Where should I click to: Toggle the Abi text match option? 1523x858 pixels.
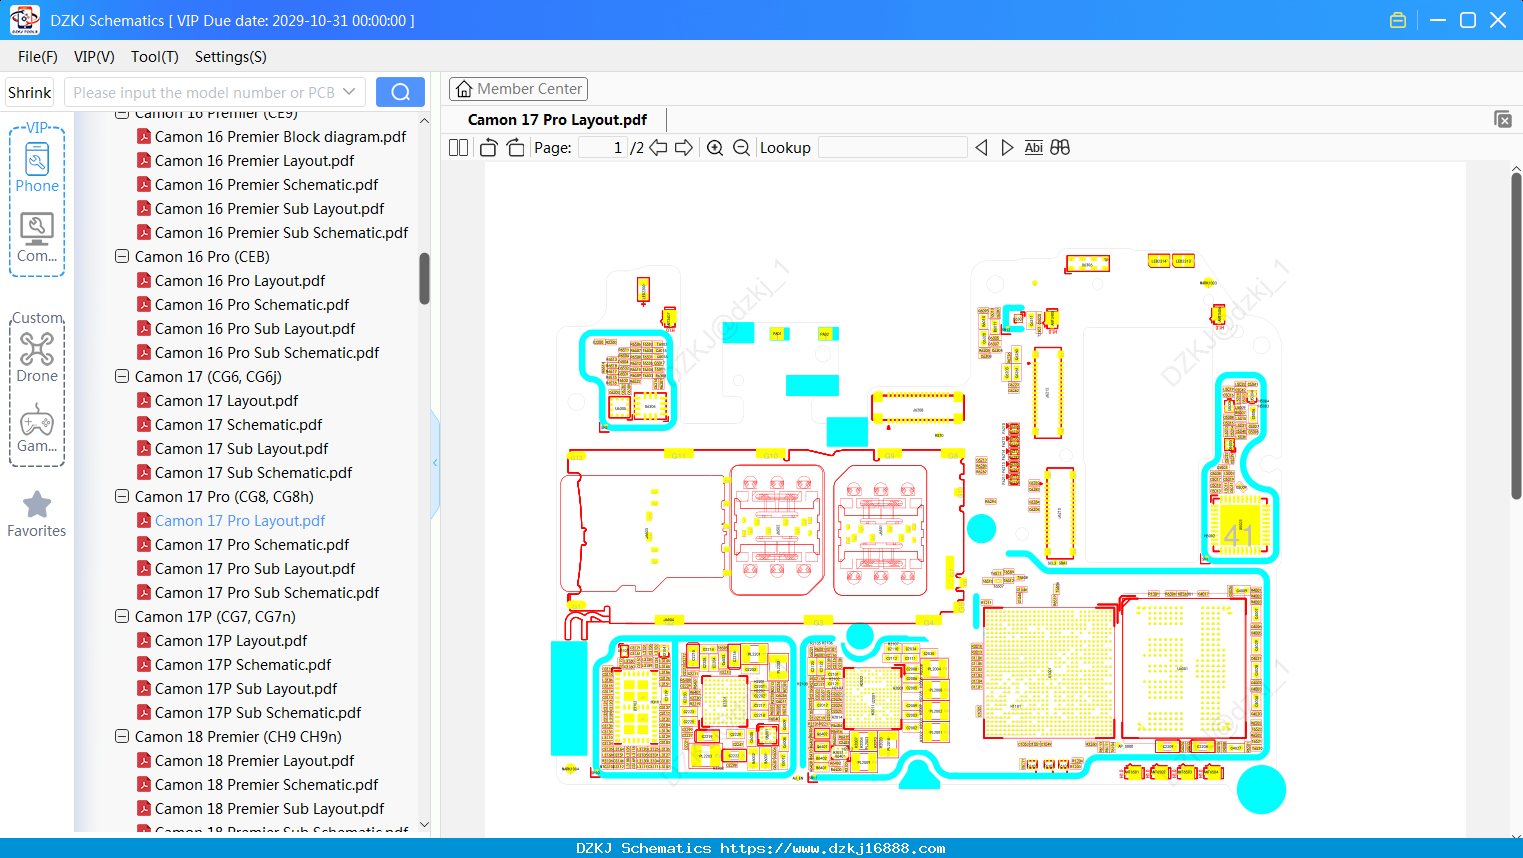[1034, 148]
